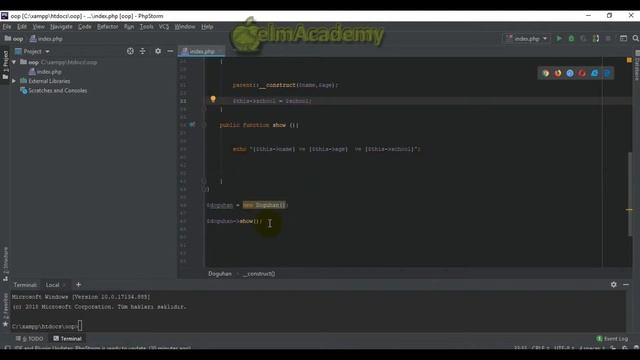Open Search Everywhere magnifier icon

(636, 38)
